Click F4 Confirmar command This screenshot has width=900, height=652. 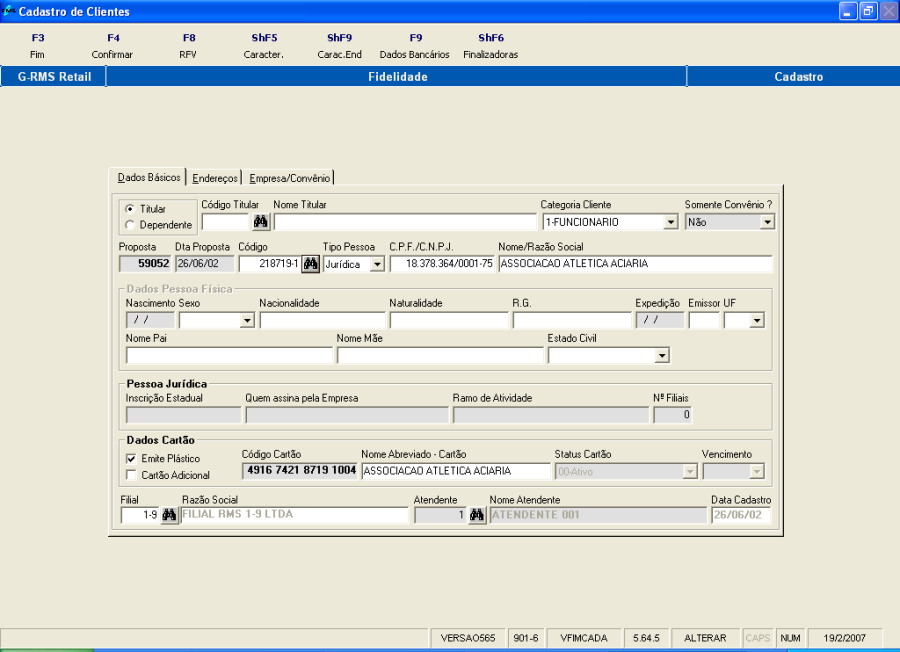coord(112,46)
